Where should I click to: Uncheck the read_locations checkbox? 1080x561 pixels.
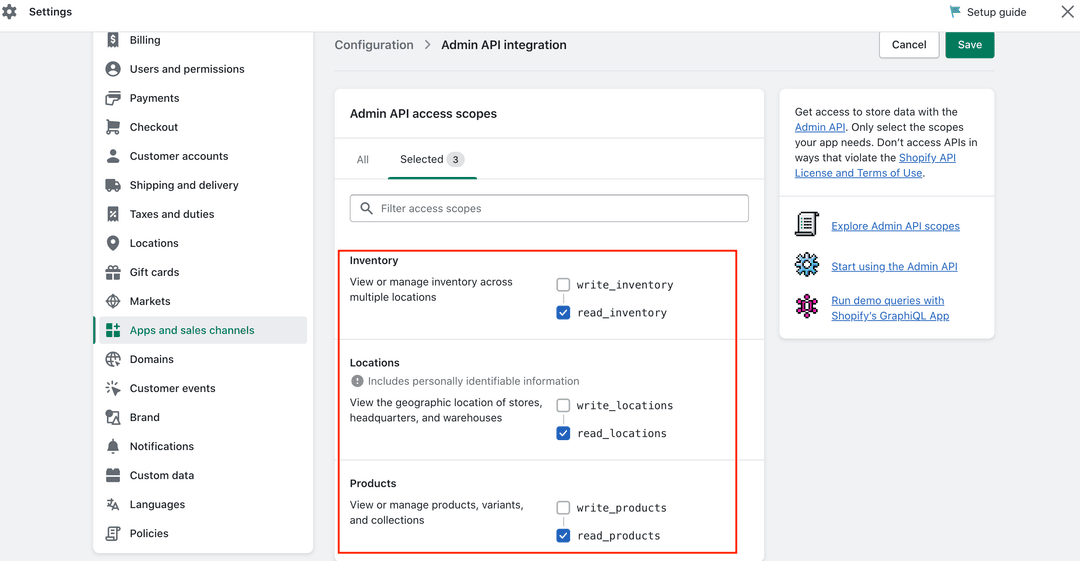coord(563,433)
